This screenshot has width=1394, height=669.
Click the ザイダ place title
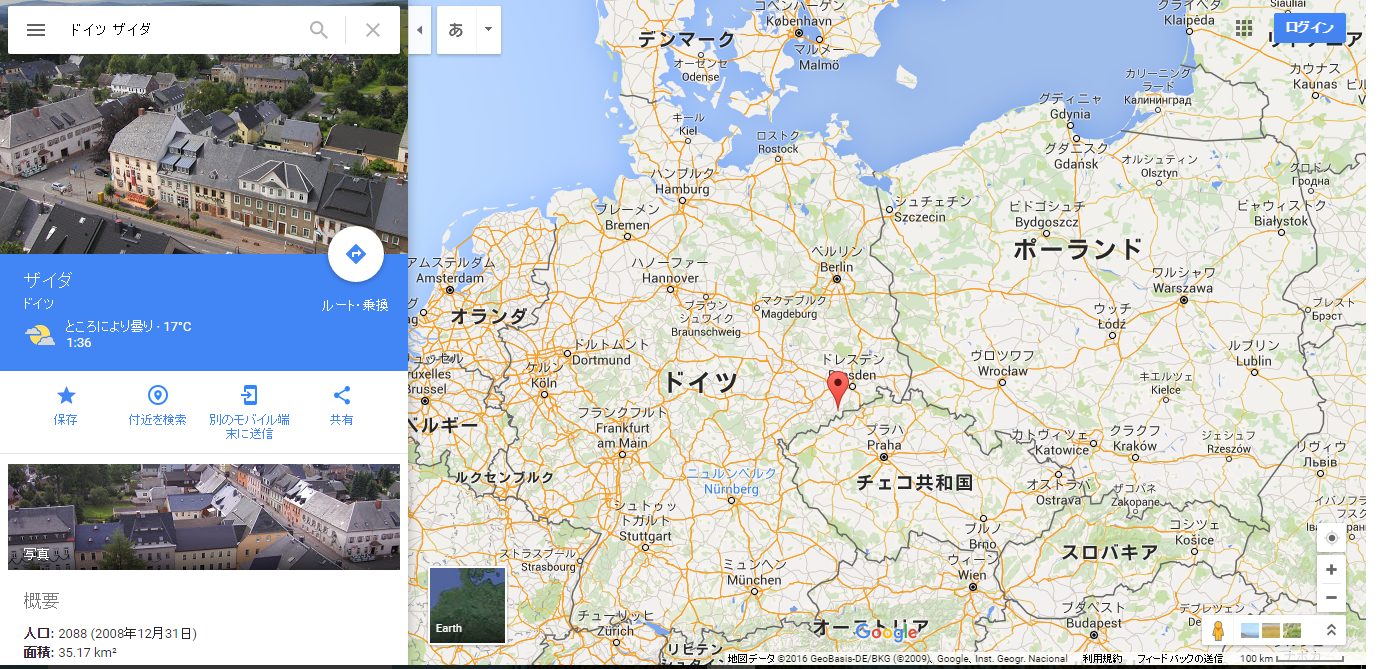click(x=48, y=280)
